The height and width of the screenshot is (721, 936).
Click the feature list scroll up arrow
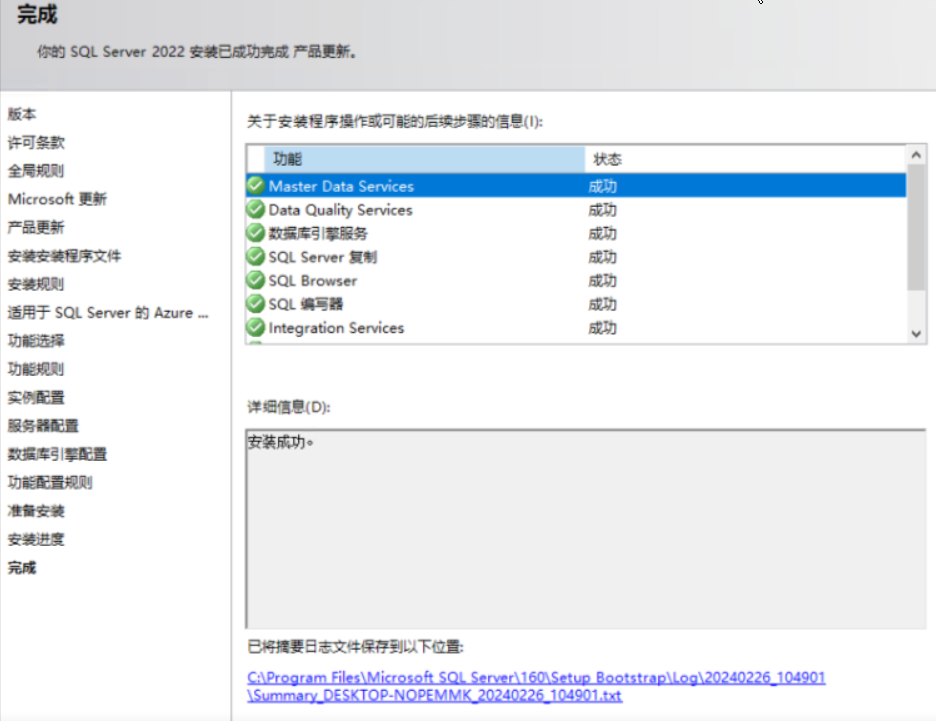tap(916, 155)
